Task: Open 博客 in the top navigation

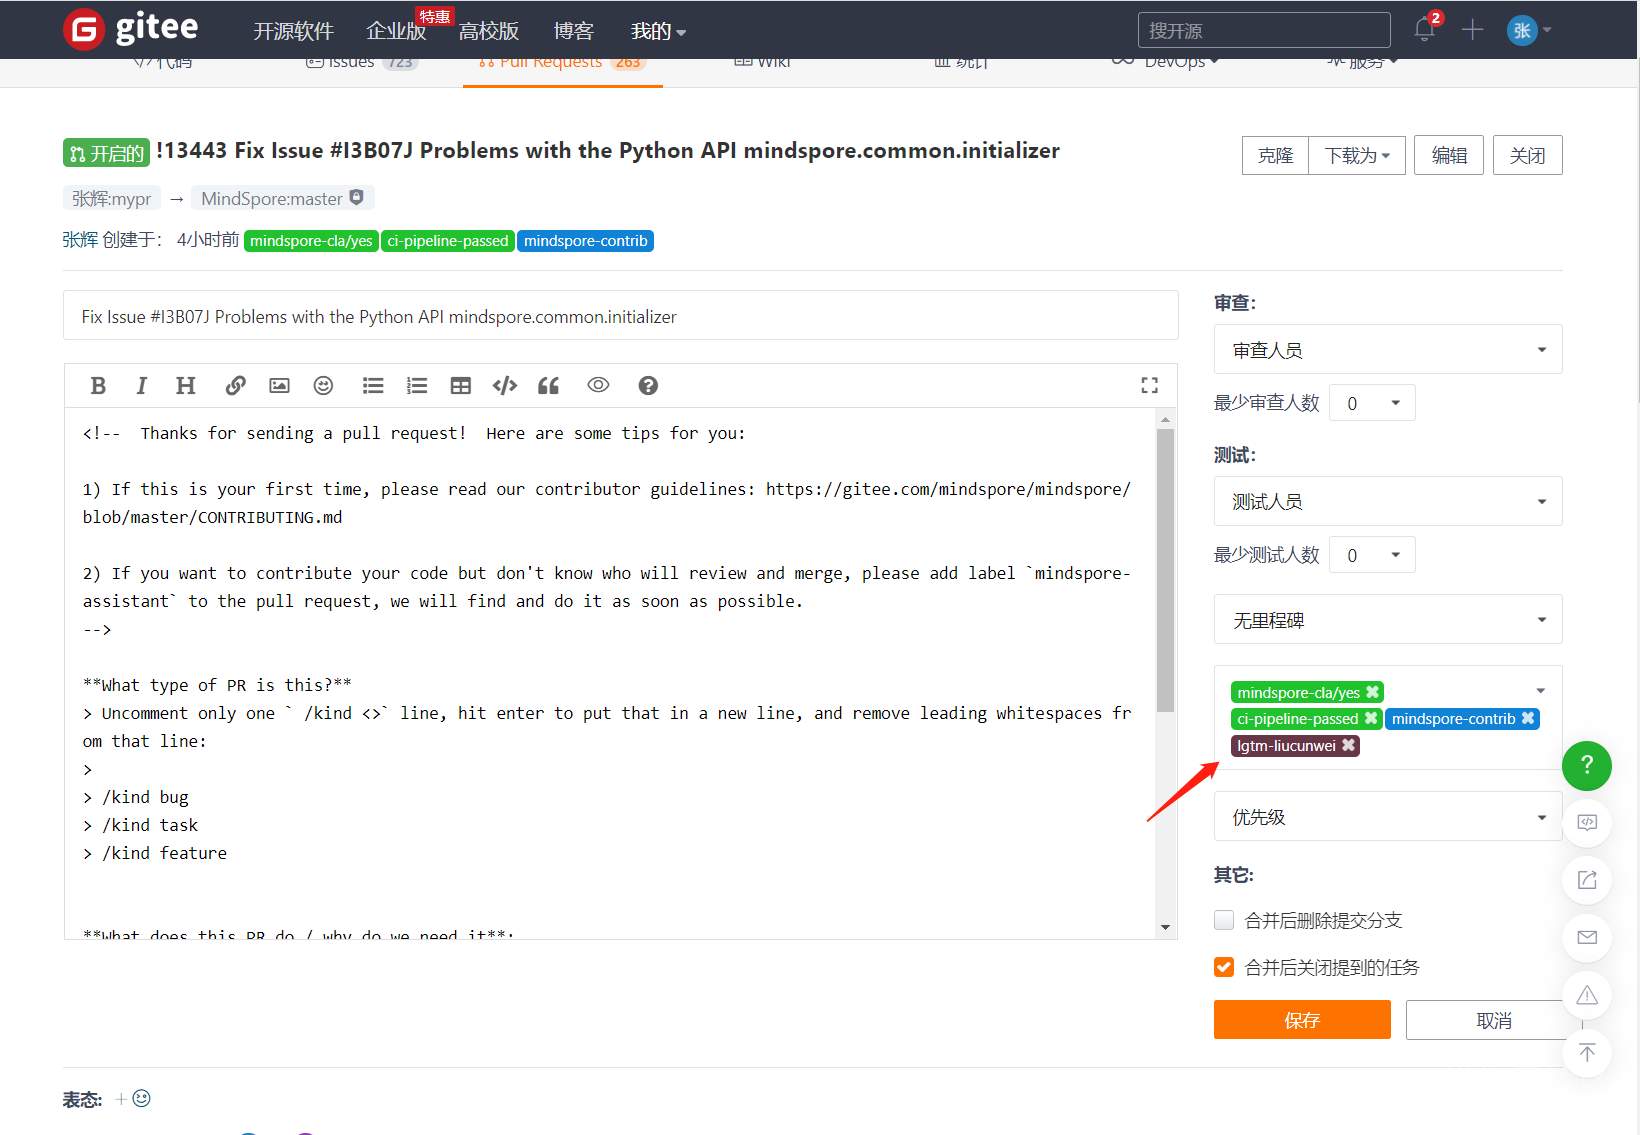Action: click(x=574, y=31)
